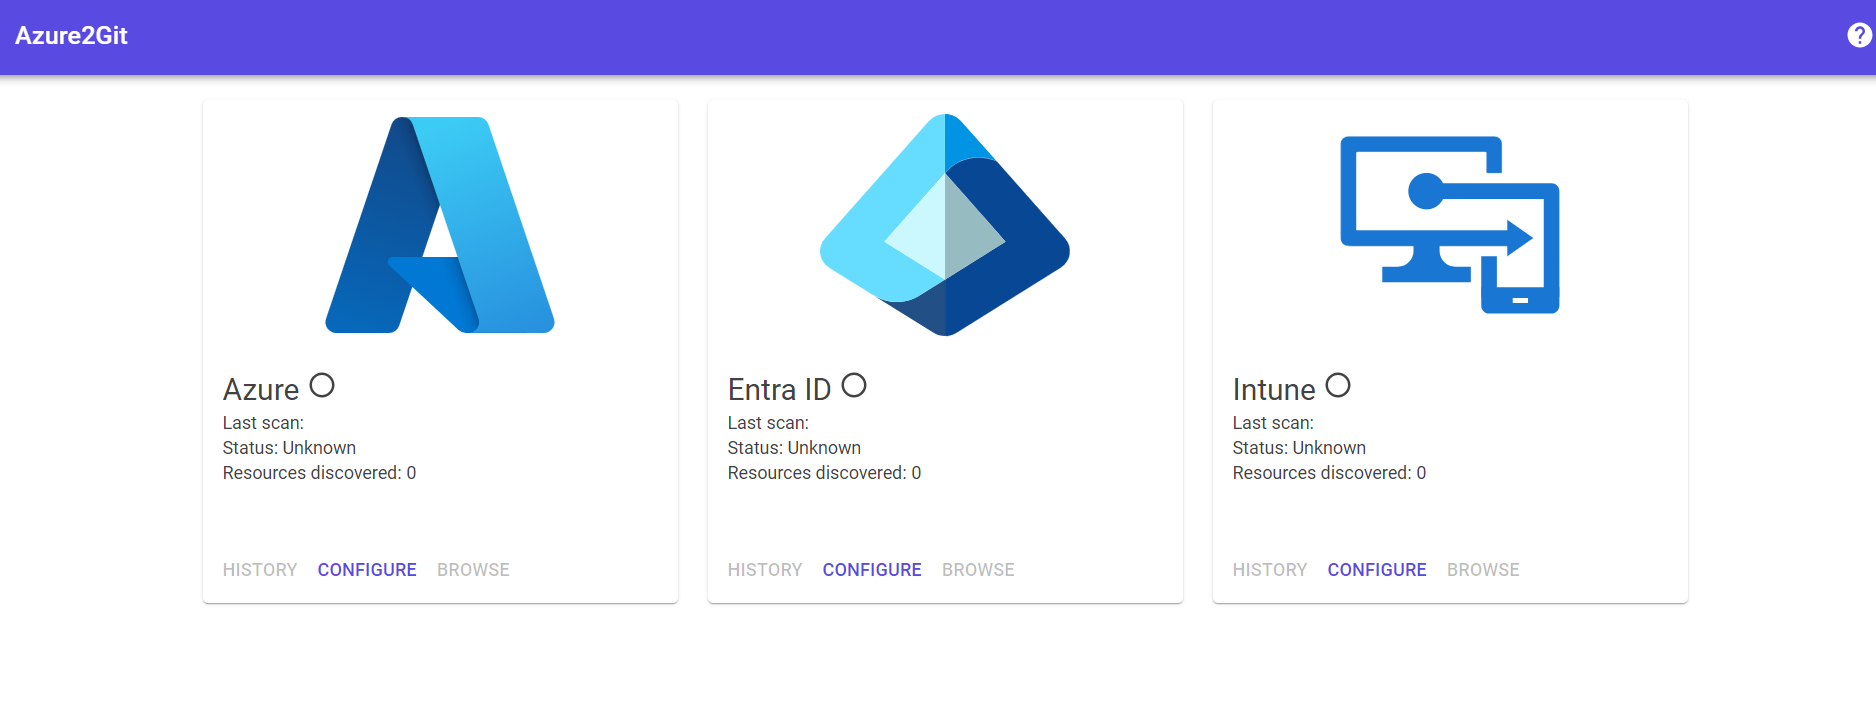Click the status circle next to Entra ID

click(854, 385)
